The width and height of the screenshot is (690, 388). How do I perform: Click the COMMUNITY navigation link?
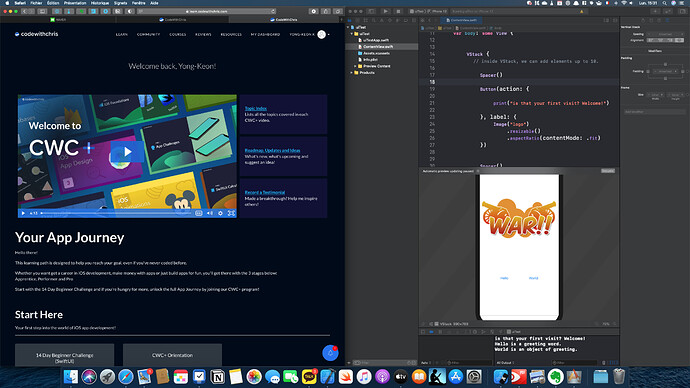coord(148,34)
